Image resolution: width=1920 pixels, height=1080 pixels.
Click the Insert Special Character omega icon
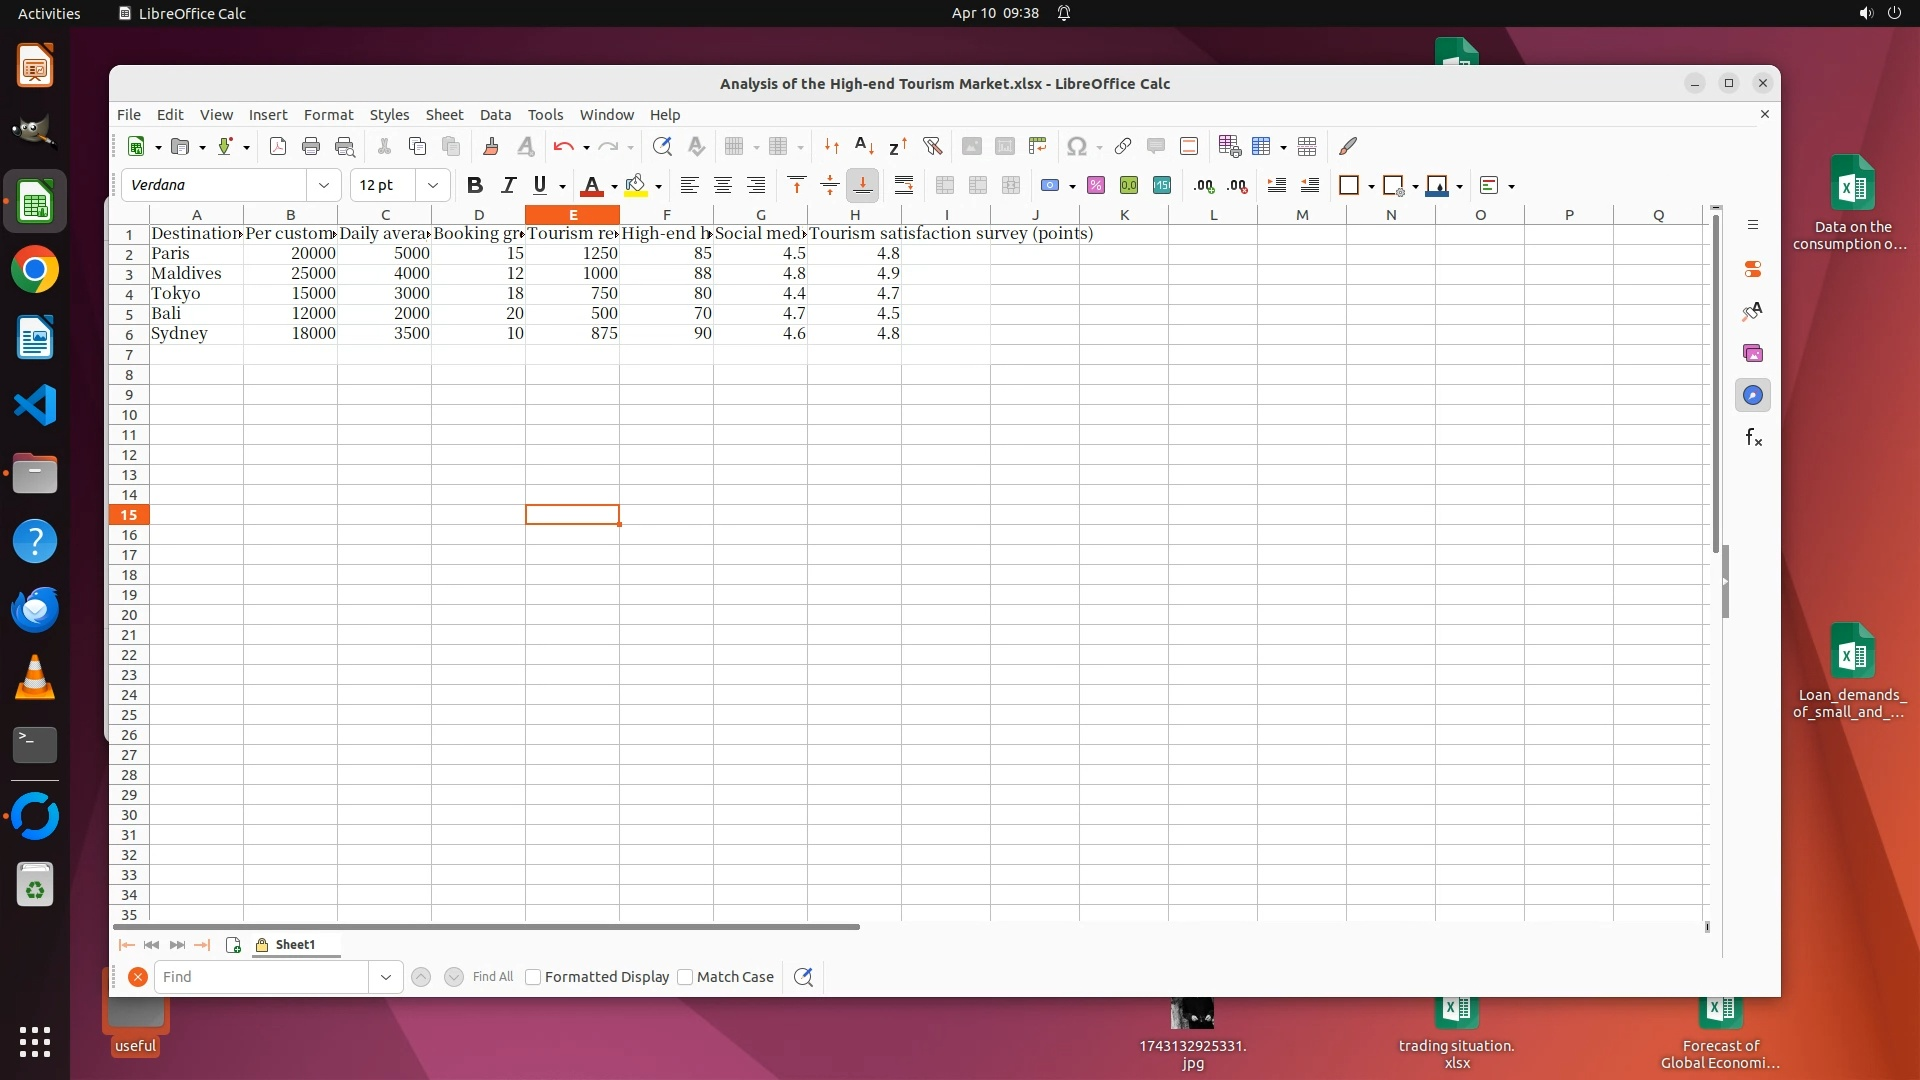click(1076, 146)
